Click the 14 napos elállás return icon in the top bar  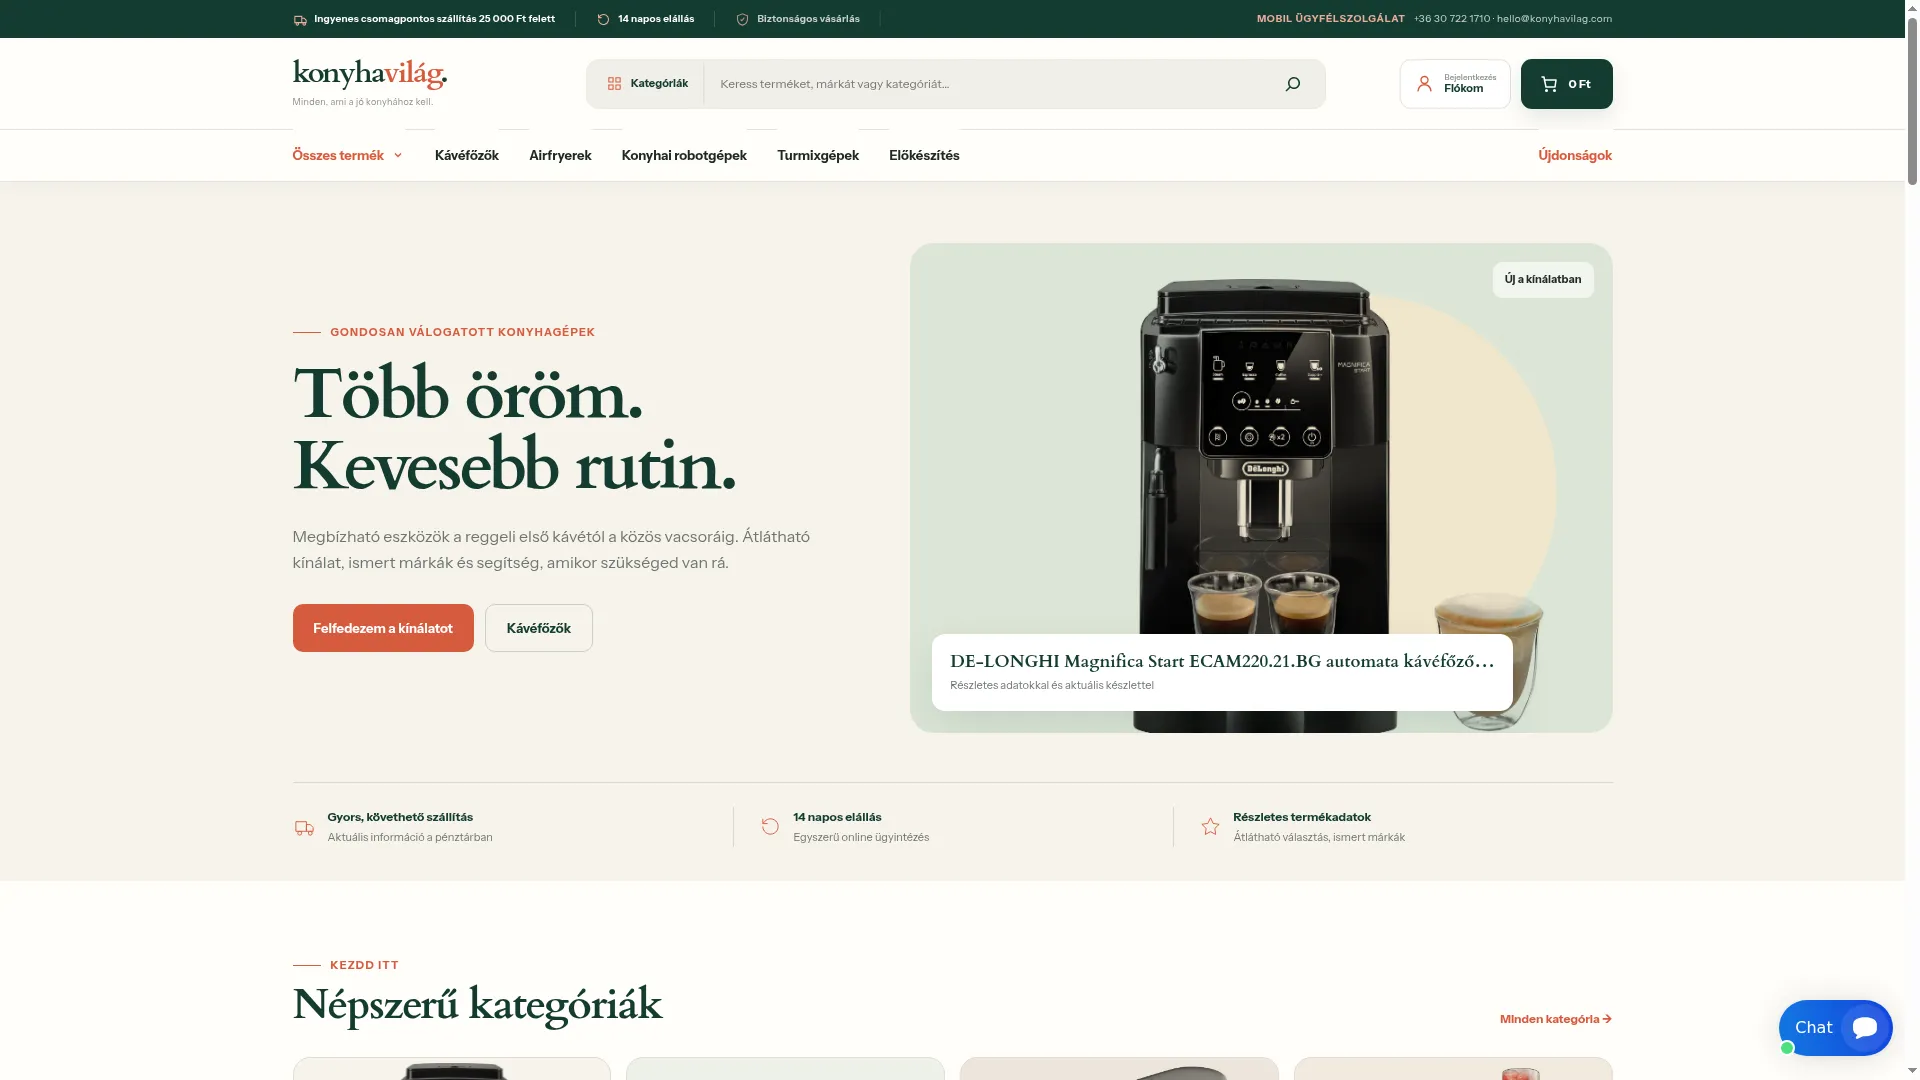[x=603, y=20]
